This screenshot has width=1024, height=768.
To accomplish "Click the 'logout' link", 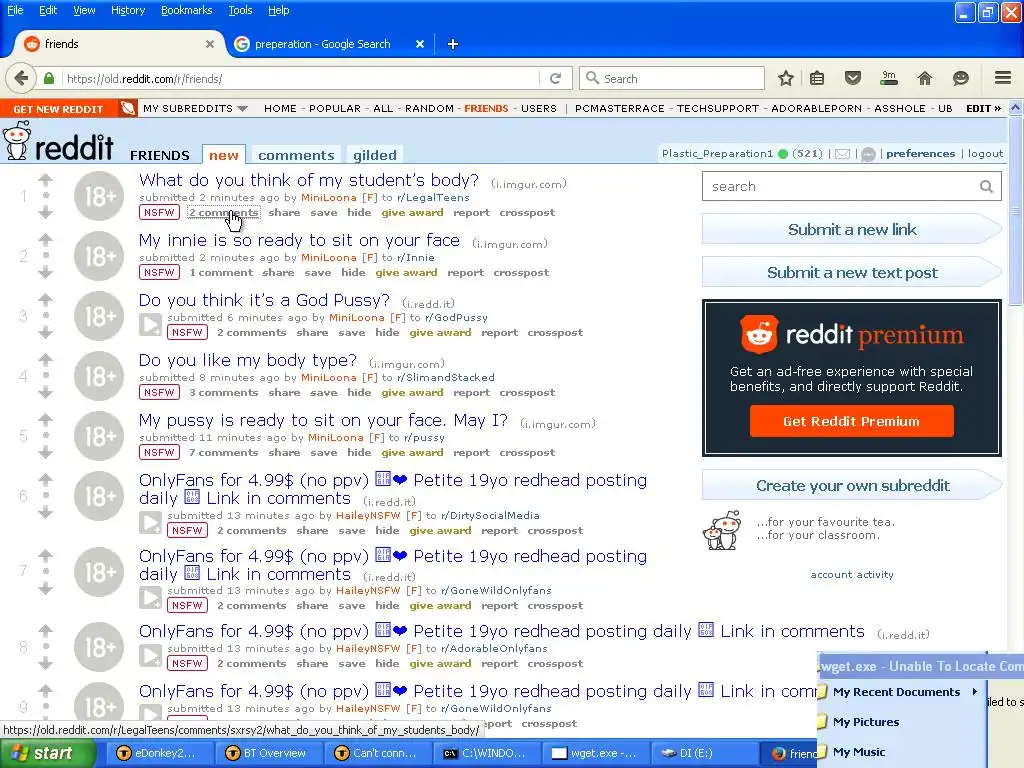I will click(x=985, y=153).
